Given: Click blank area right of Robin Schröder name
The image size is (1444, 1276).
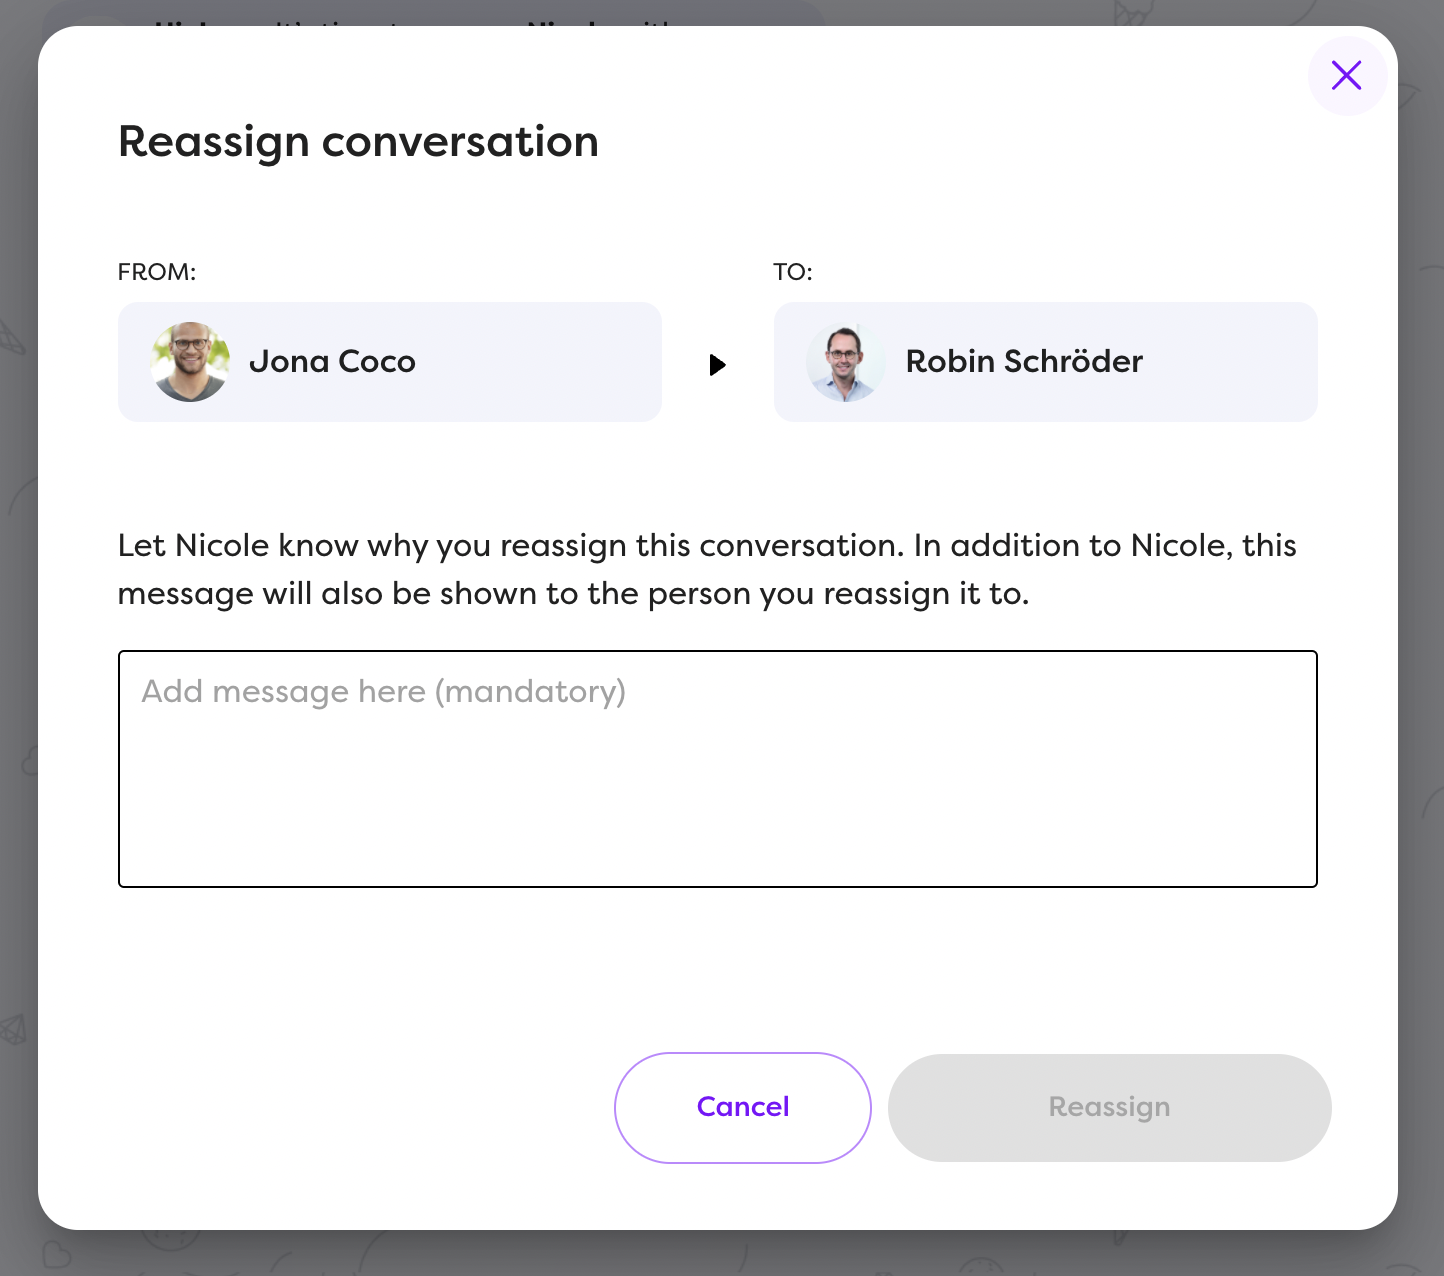Looking at the screenshot, I should pos(1230,362).
